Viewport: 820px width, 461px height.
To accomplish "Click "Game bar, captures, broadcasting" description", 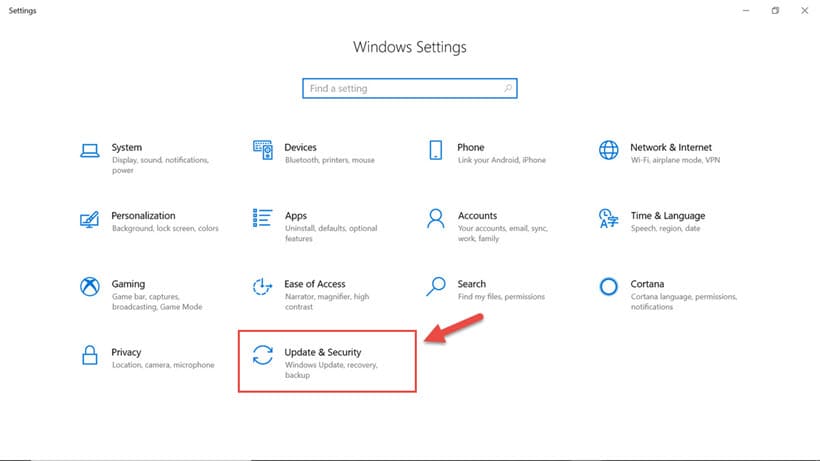I will (x=157, y=302).
